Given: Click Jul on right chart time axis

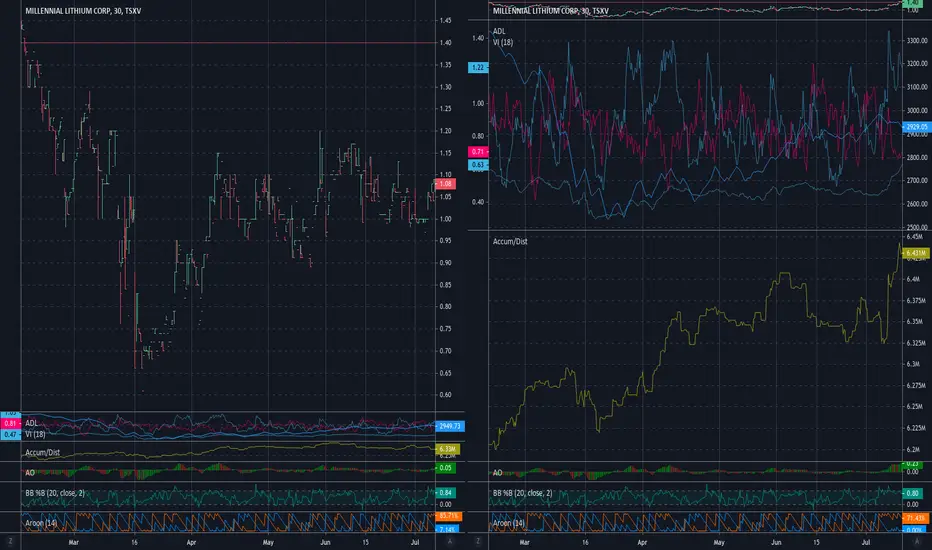Looking at the screenshot, I should [866, 542].
